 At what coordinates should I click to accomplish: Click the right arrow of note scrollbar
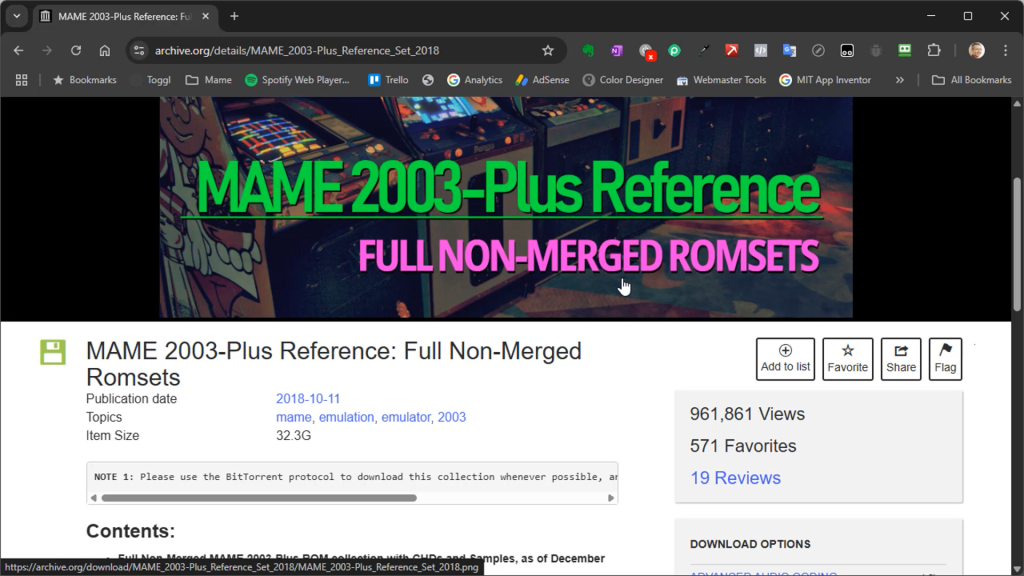coord(611,498)
